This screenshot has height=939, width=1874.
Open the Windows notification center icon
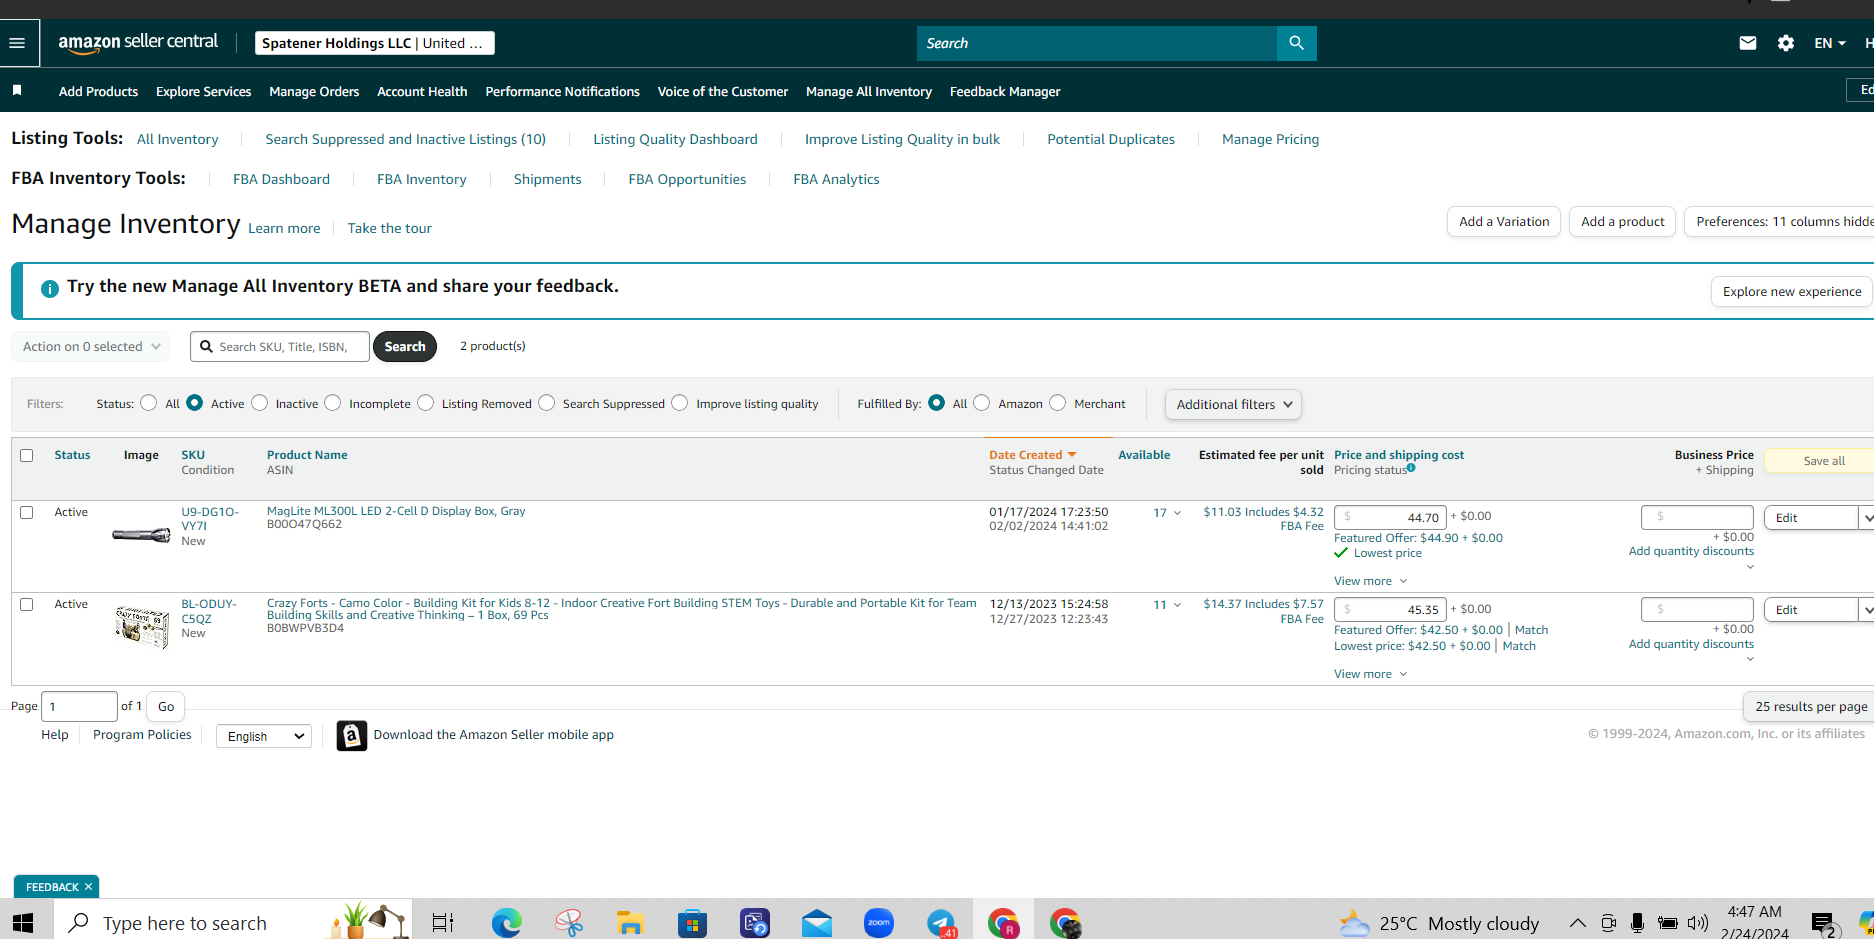(1823, 923)
